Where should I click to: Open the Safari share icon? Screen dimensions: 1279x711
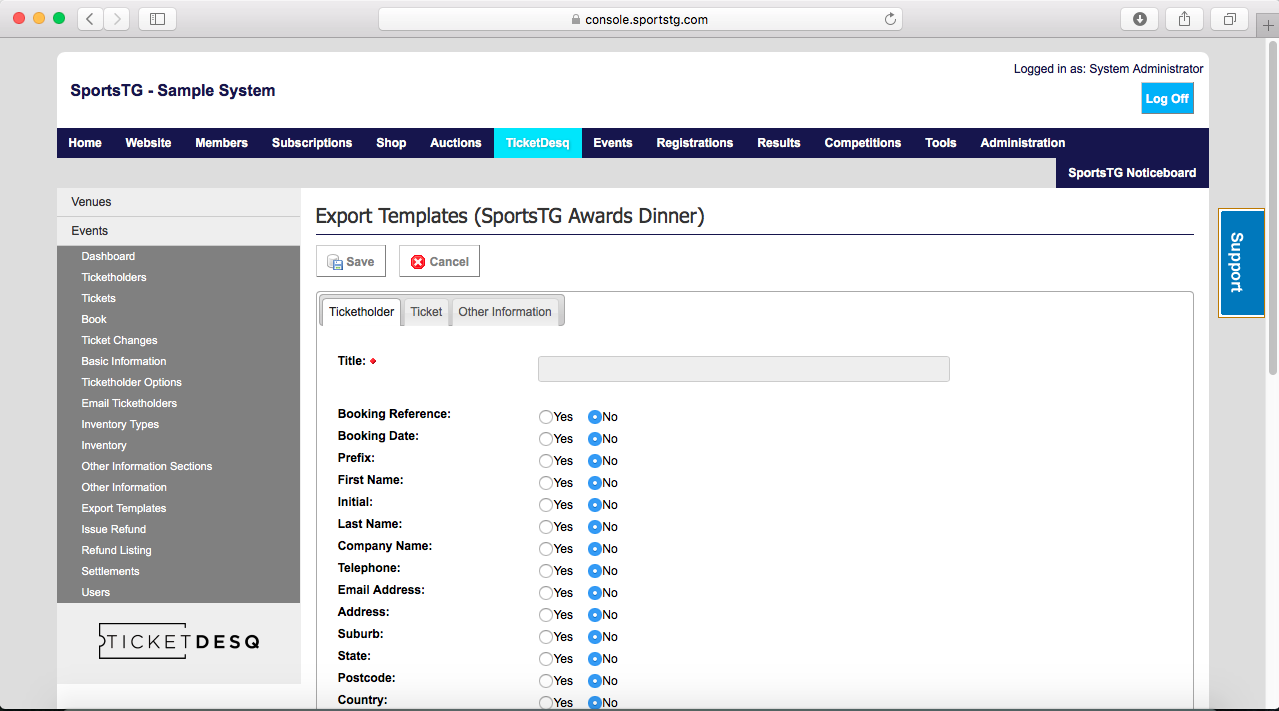click(x=1185, y=18)
